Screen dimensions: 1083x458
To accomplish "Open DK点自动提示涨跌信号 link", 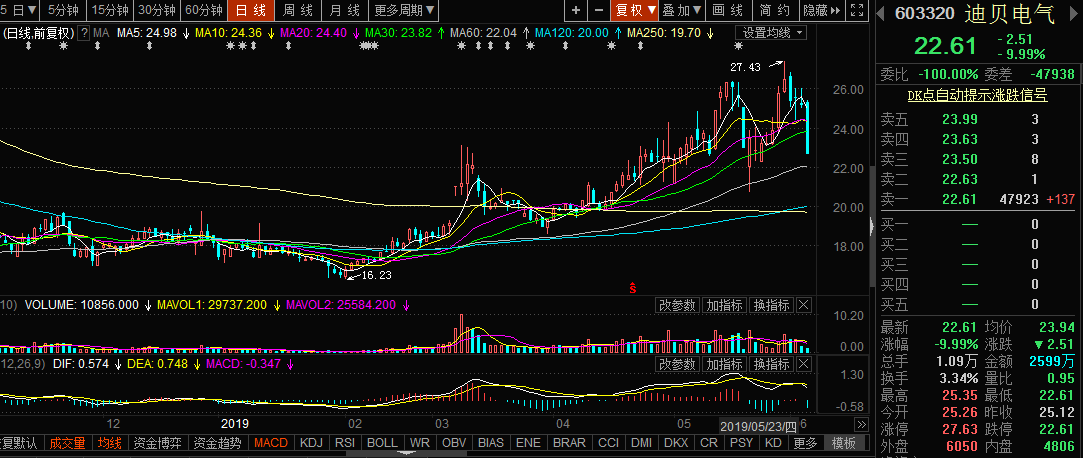I will point(977,95).
